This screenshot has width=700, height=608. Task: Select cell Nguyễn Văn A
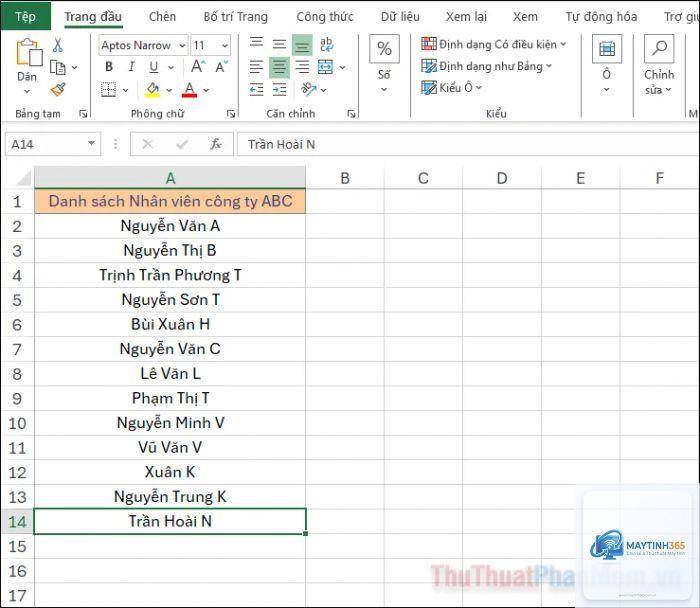click(x=170, y=226)
